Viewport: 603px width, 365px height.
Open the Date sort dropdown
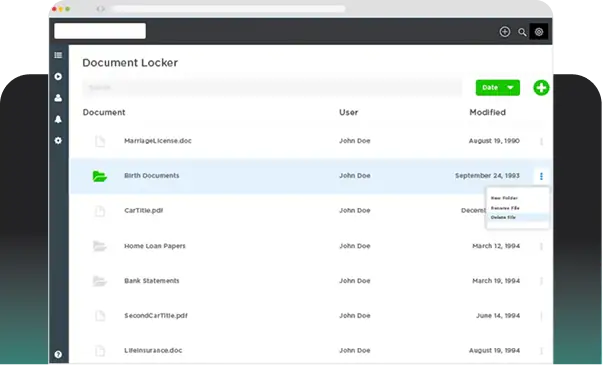(498, 88)
